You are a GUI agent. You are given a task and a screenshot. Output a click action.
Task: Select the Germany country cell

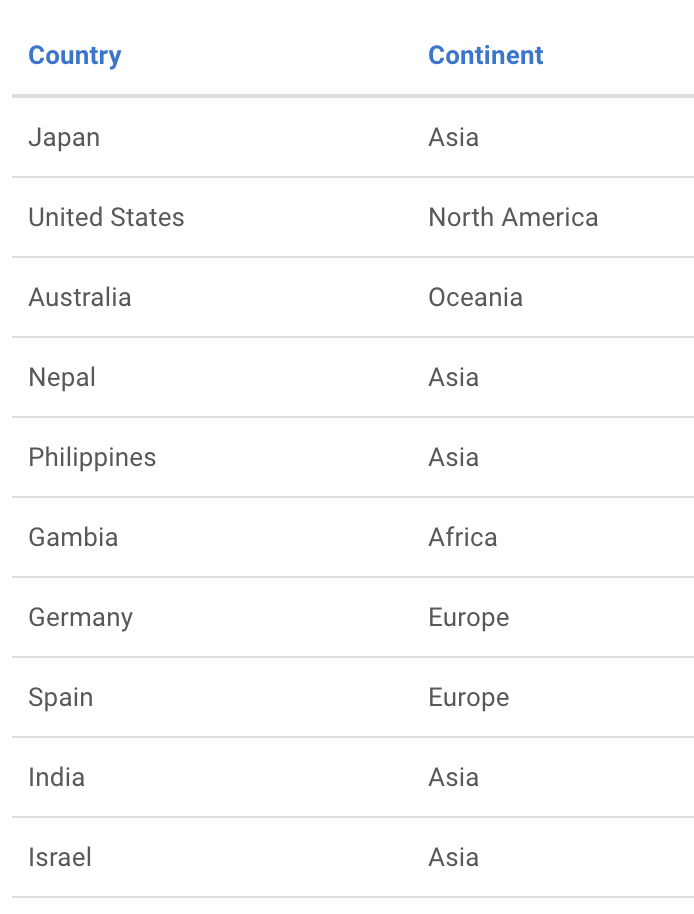click(80, 617)
